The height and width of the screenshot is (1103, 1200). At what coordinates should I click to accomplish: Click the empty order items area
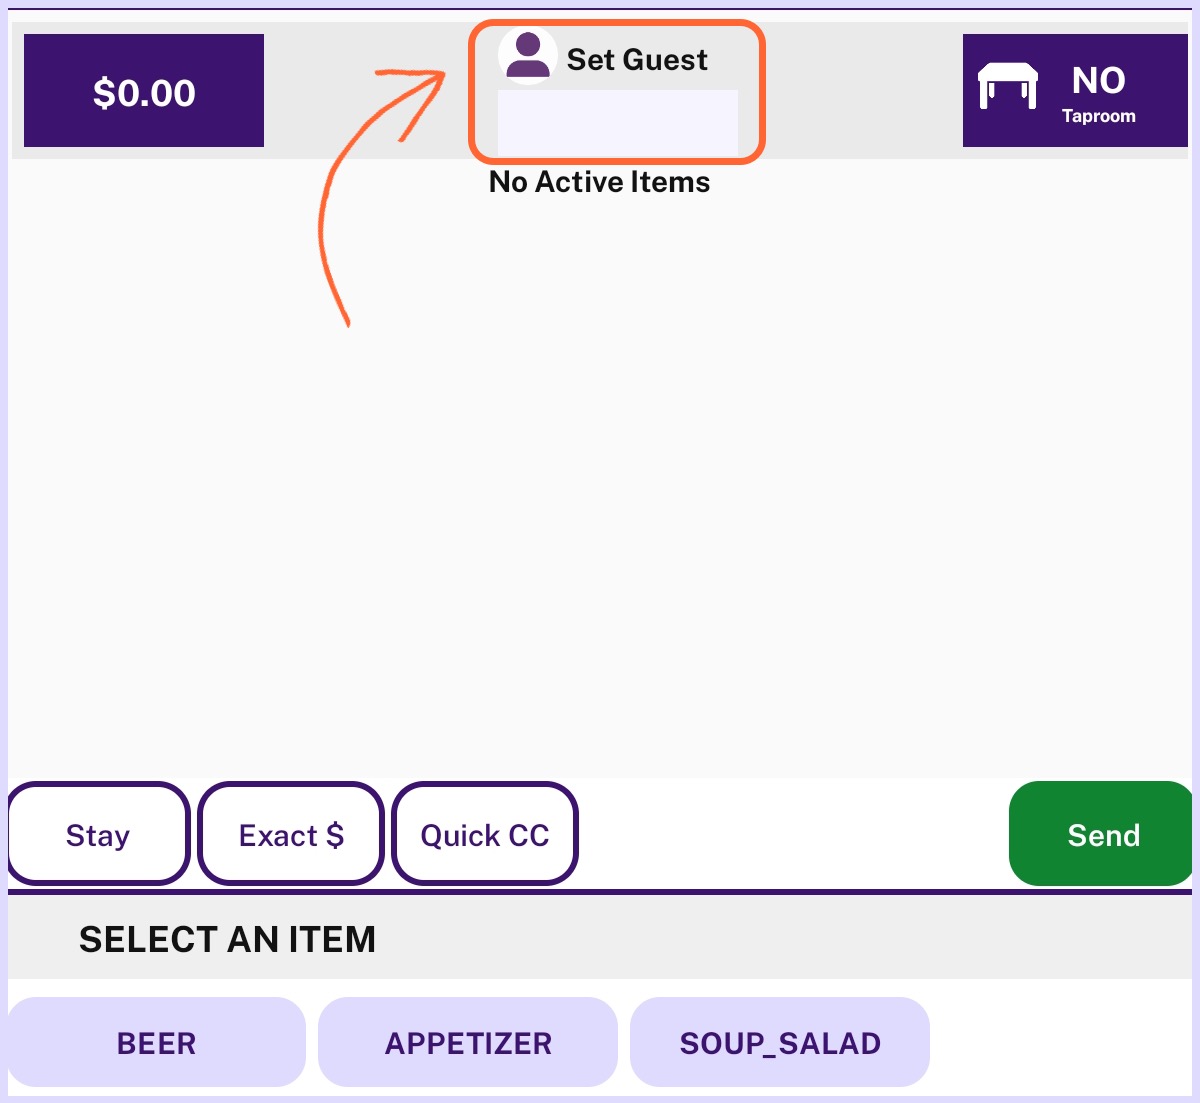[x=600, y=480]
